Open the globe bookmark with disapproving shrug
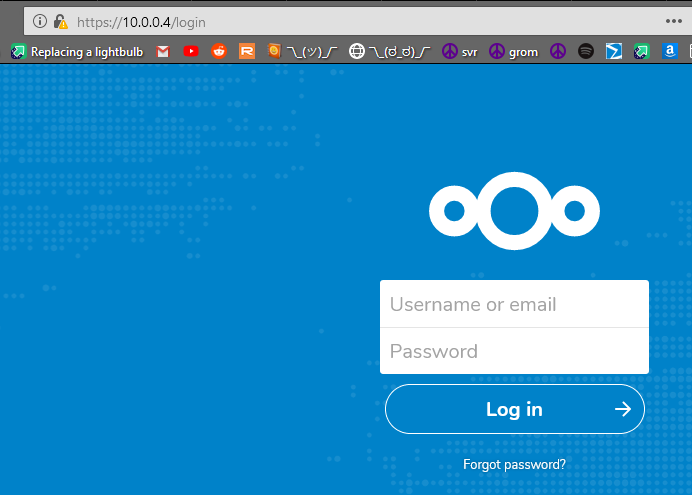Image resolution: width=692 pixels, height=495 pixels. (x=389, y=52)
